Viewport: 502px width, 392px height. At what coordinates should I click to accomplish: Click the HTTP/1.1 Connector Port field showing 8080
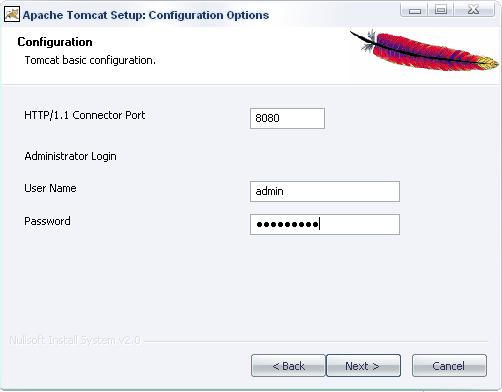[x=287, y=118]
